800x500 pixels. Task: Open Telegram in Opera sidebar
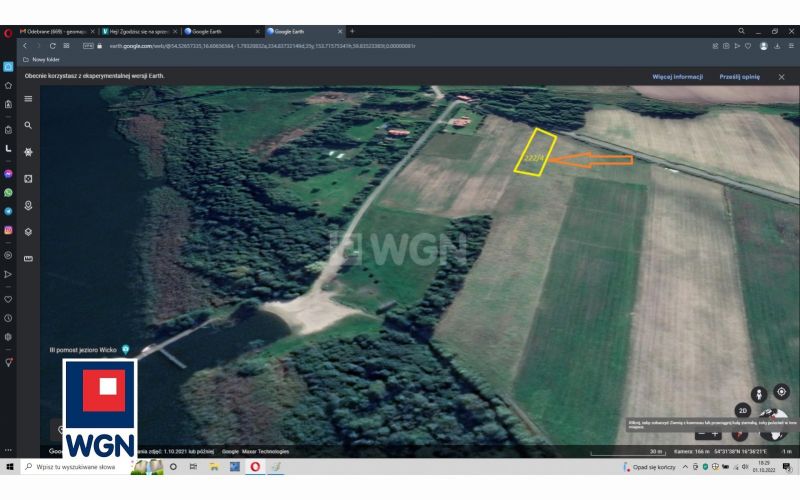click(x=8, y=211)
